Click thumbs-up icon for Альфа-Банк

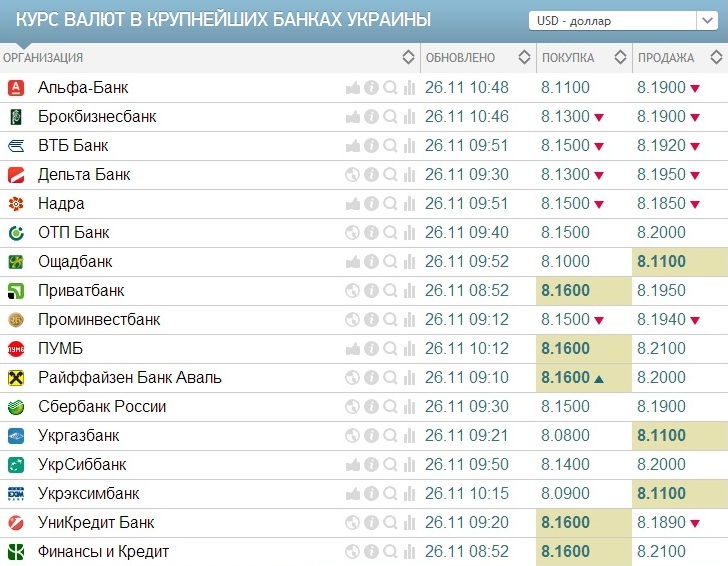pos(353,87)
